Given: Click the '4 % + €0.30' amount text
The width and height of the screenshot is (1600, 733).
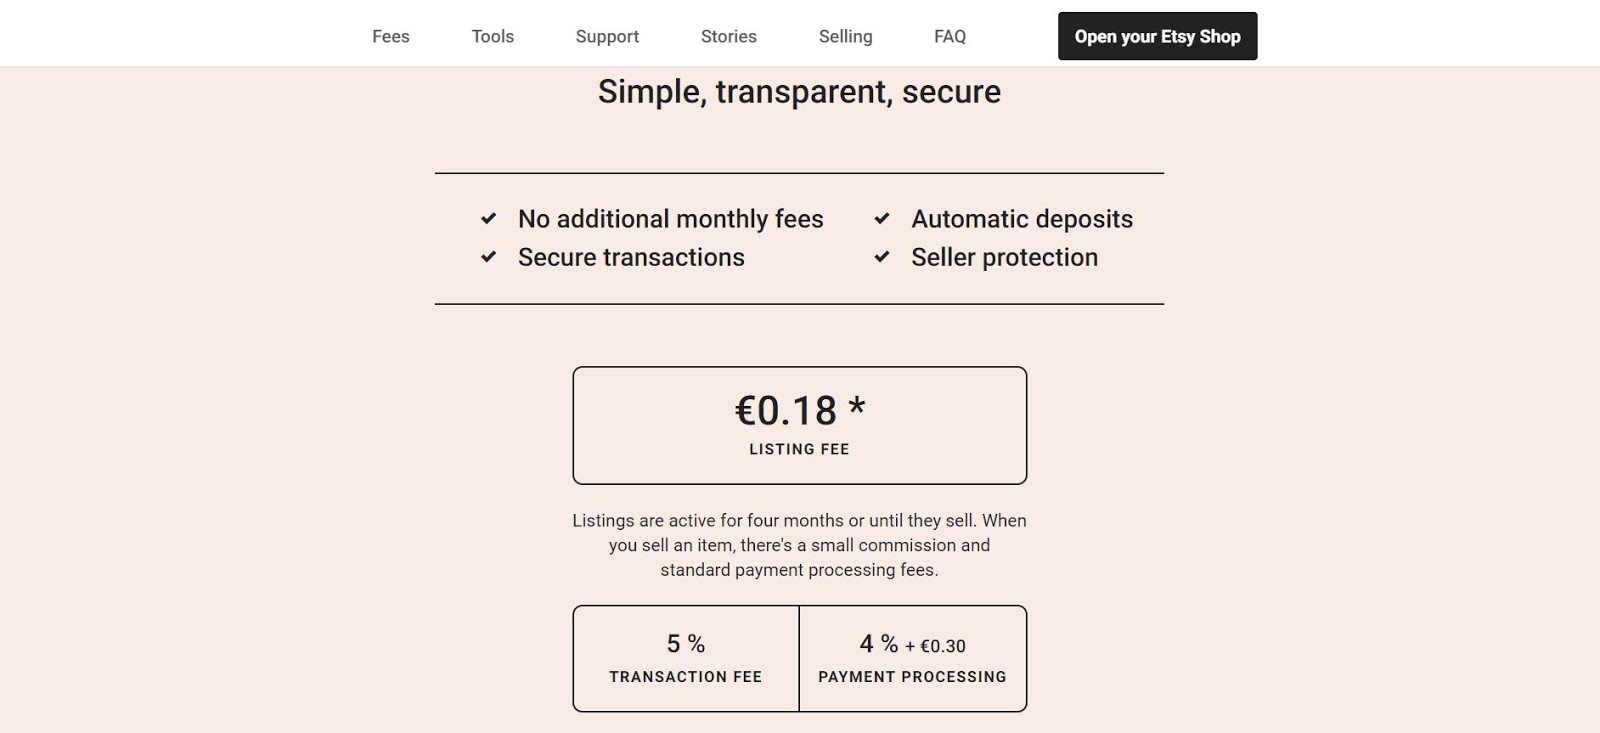Looking at the screenshot, I should coord(912,644).
